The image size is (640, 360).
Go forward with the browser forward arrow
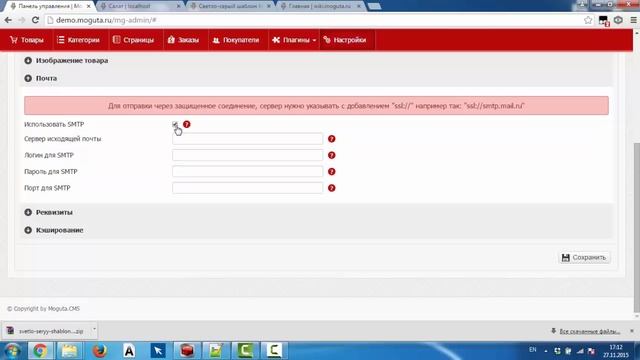click(22, 20)
